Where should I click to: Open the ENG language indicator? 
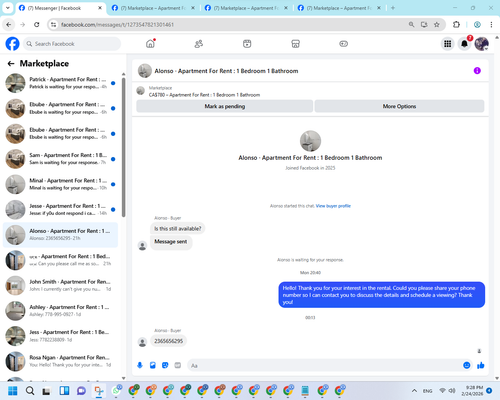click(428, 391)
